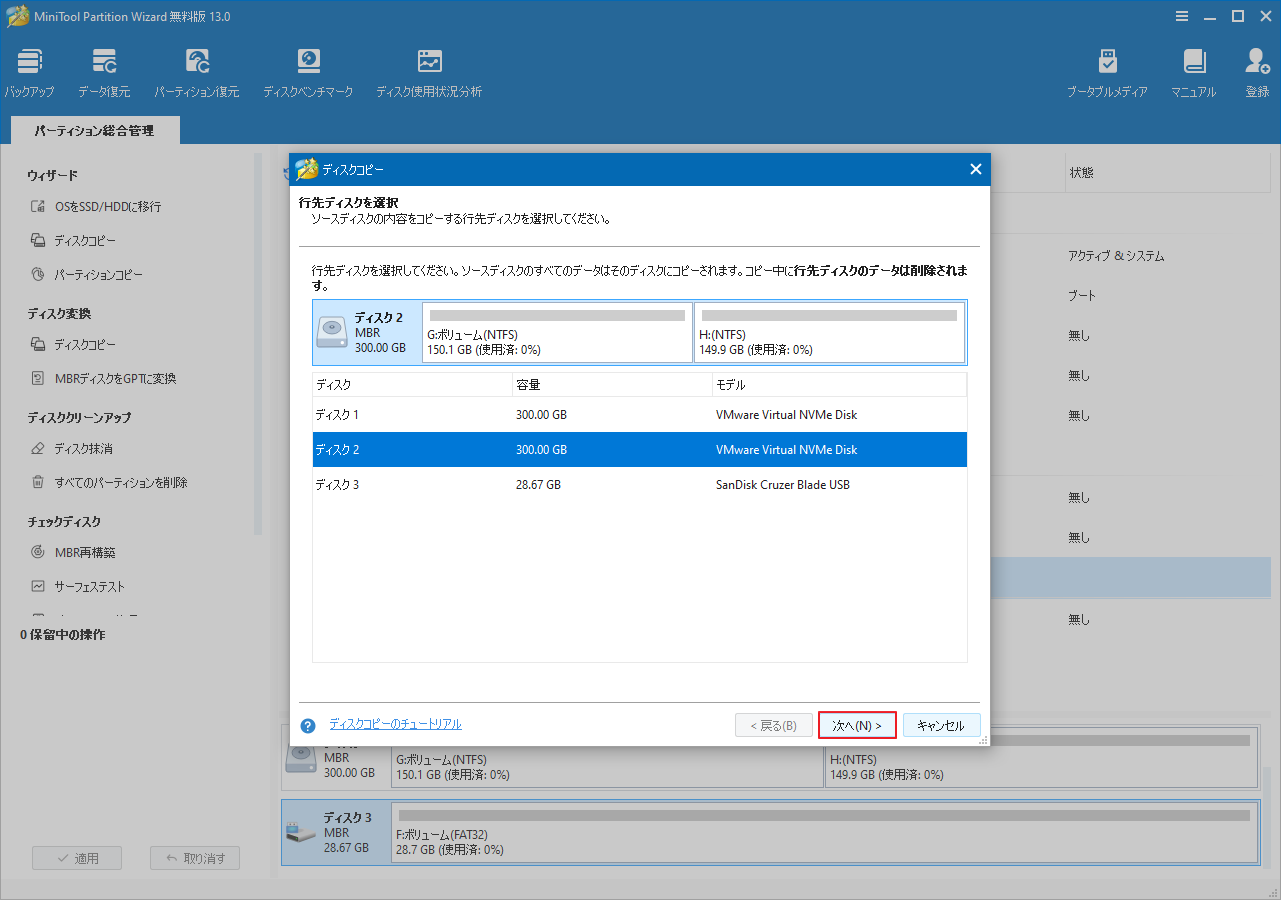Switch to the パーティション総合管理 tab
This screenshot has height=900, width=1281.
(x=94, y=129)
